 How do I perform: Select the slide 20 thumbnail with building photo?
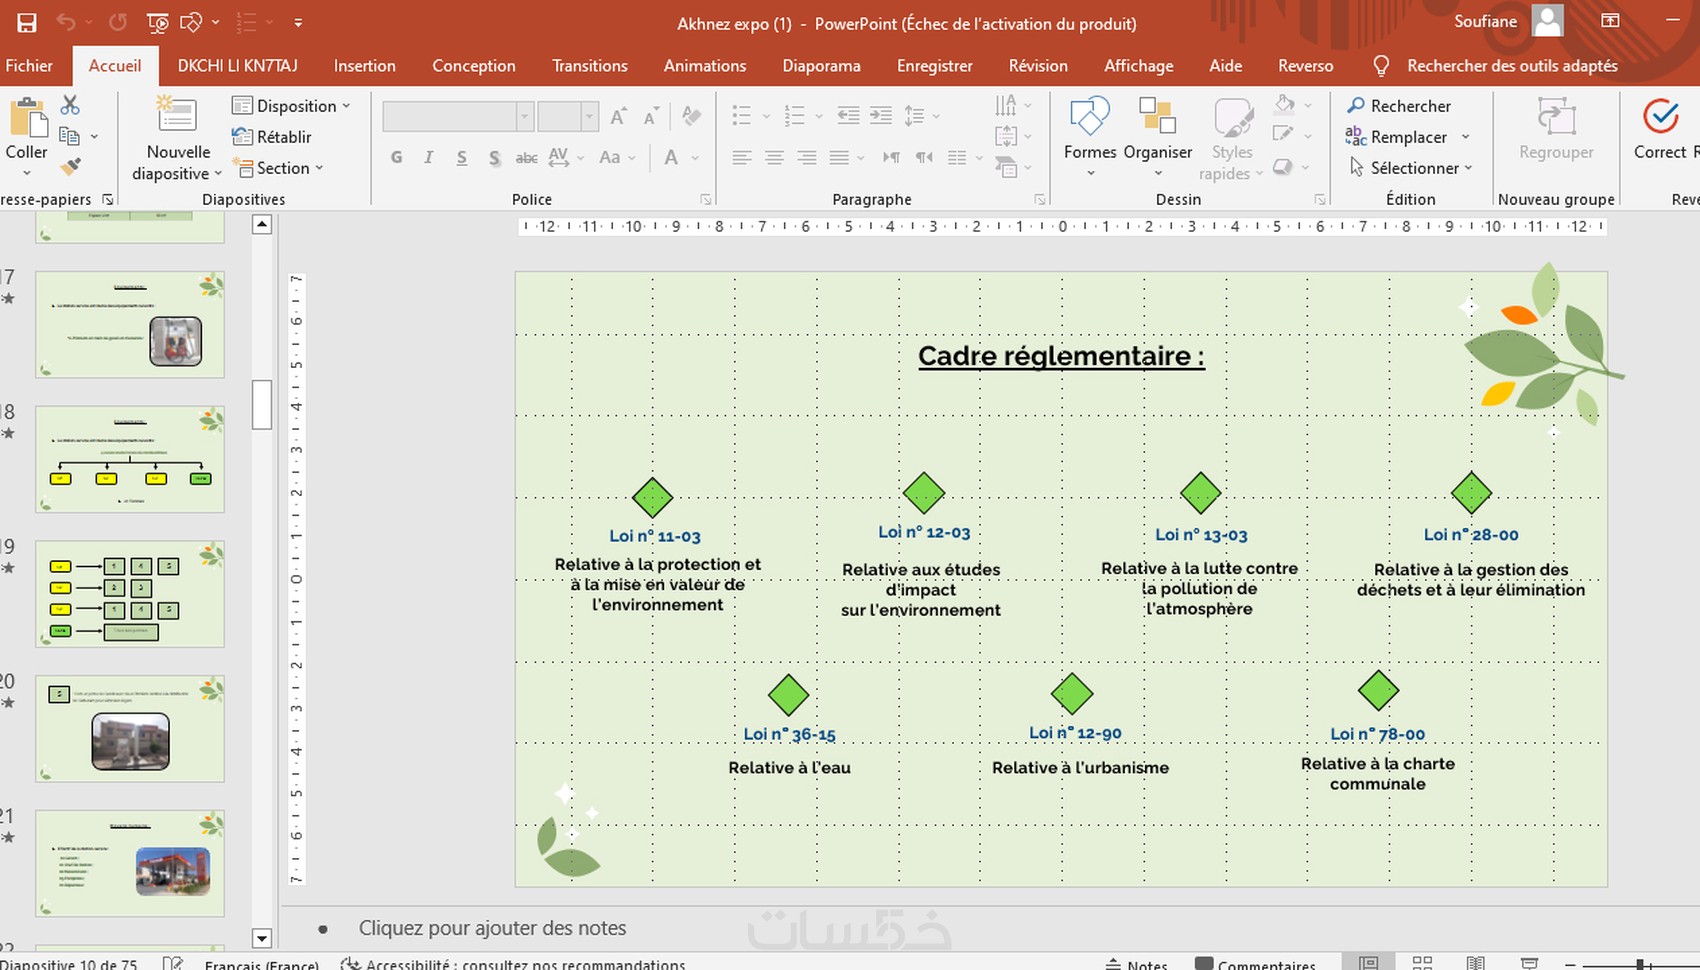click(130, 728)
